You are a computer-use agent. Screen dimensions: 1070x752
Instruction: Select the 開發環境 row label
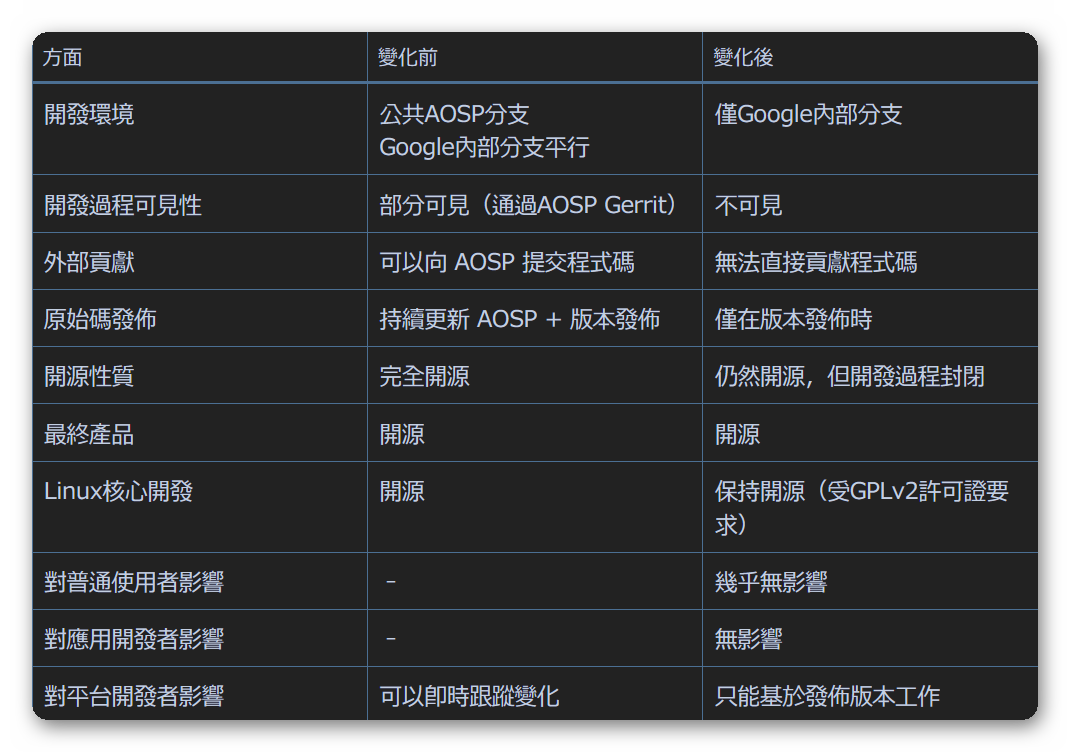click(x=89, y=114)
